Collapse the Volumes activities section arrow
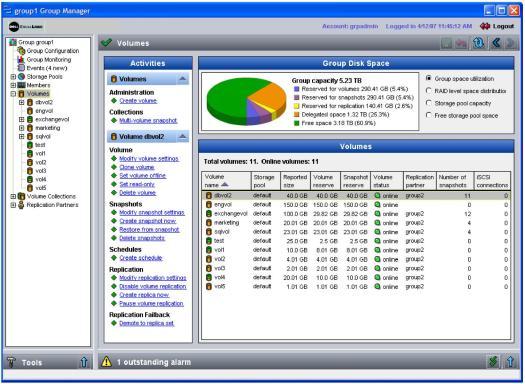Screen dimensions: 525x384 (182, 79)
